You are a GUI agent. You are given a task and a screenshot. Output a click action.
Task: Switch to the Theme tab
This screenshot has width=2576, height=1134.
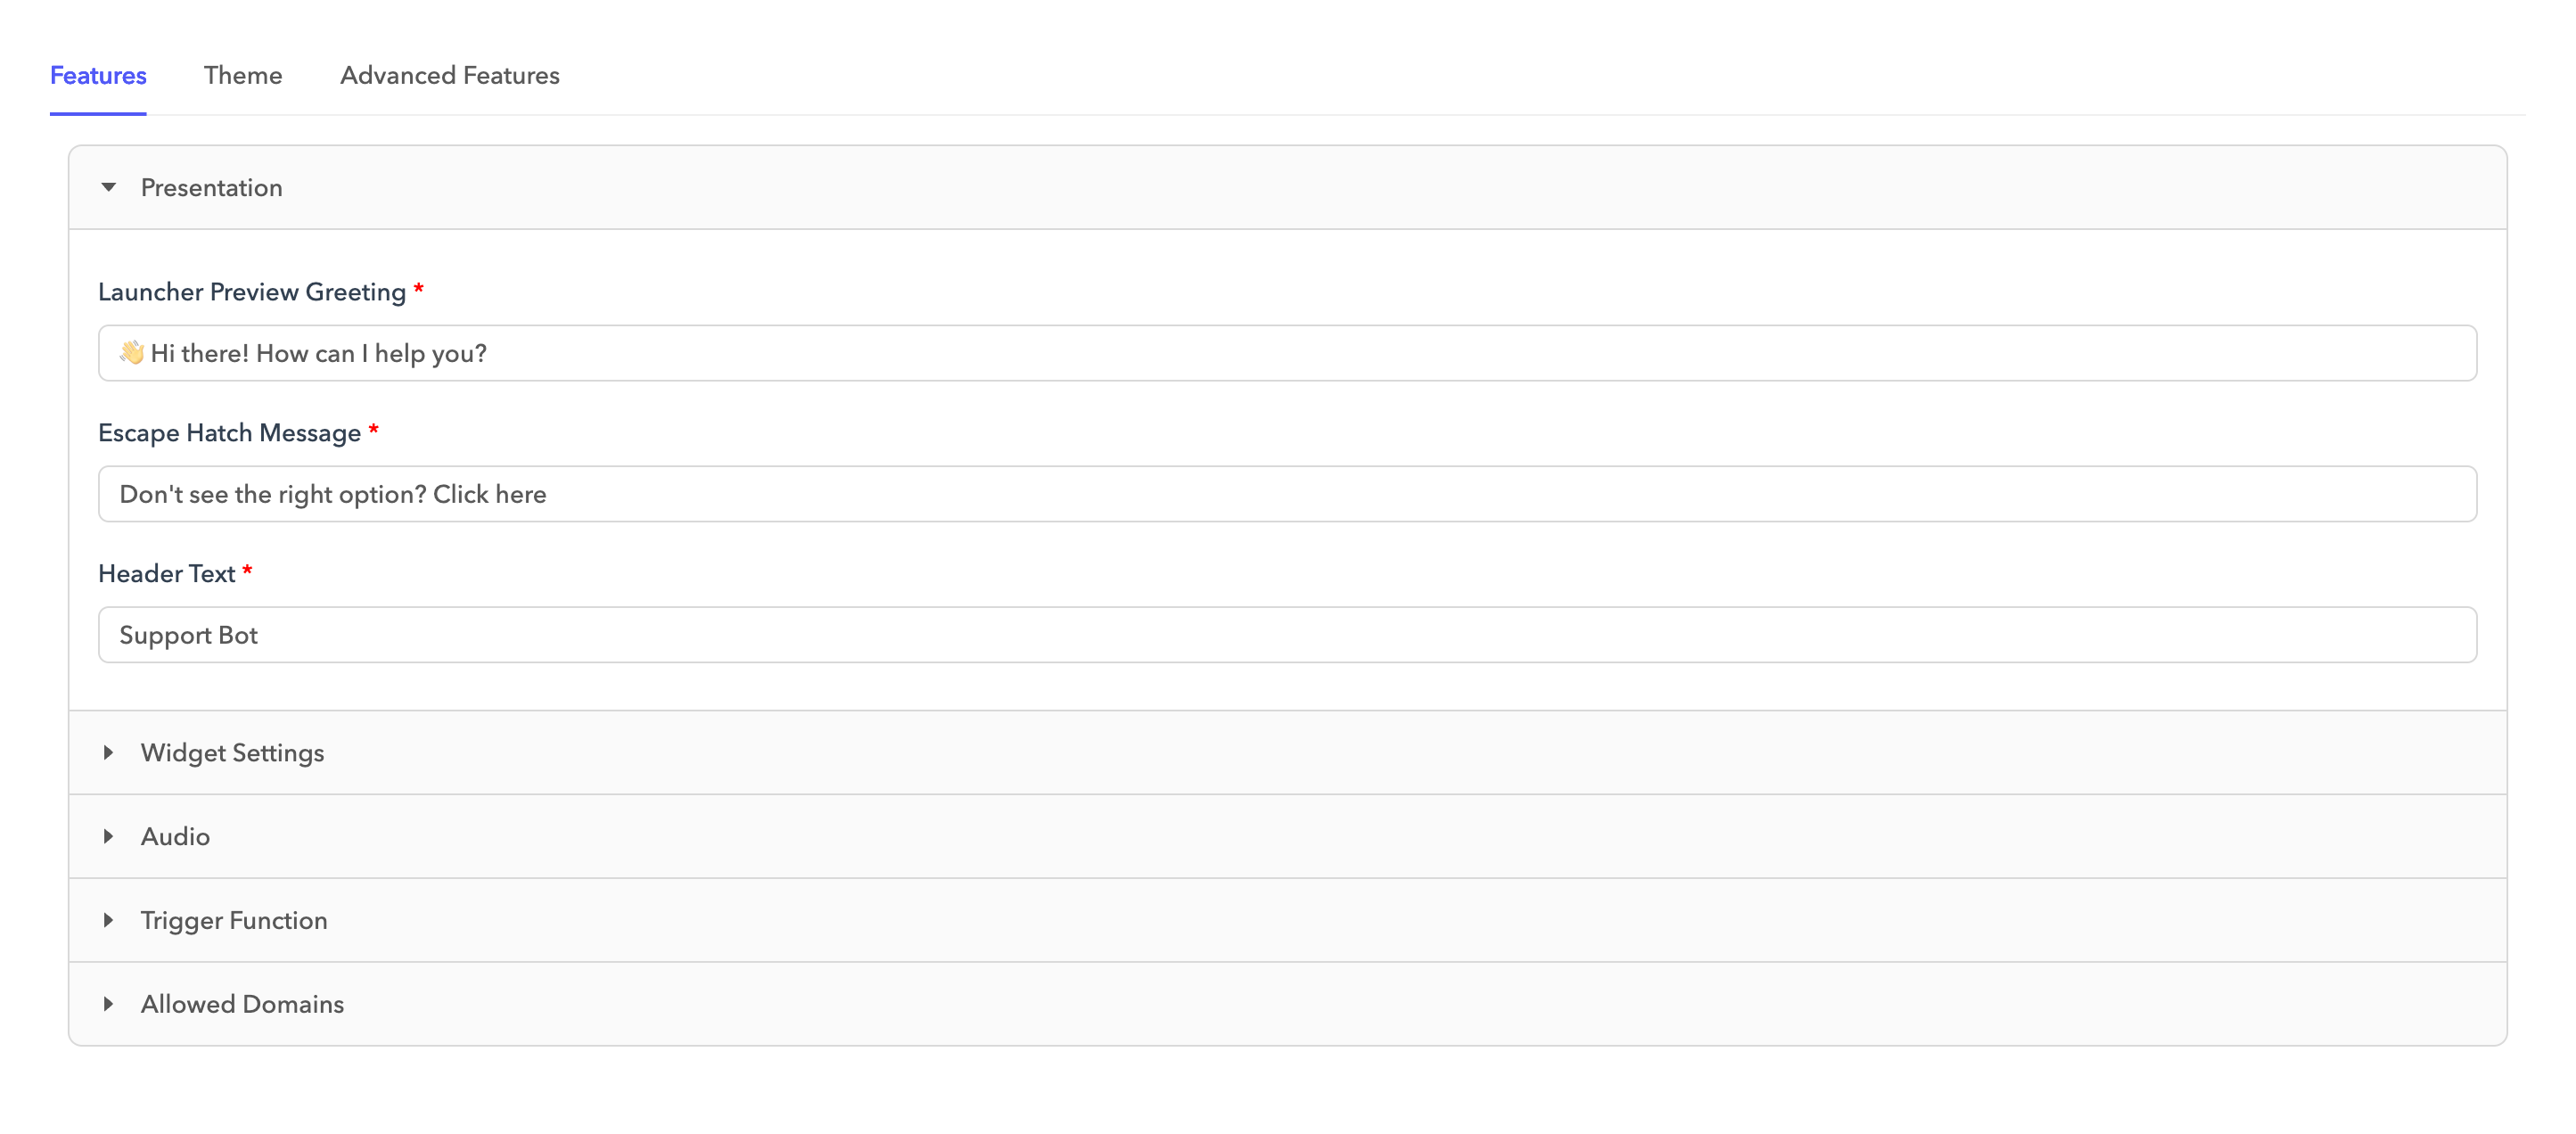pos(243,75)
